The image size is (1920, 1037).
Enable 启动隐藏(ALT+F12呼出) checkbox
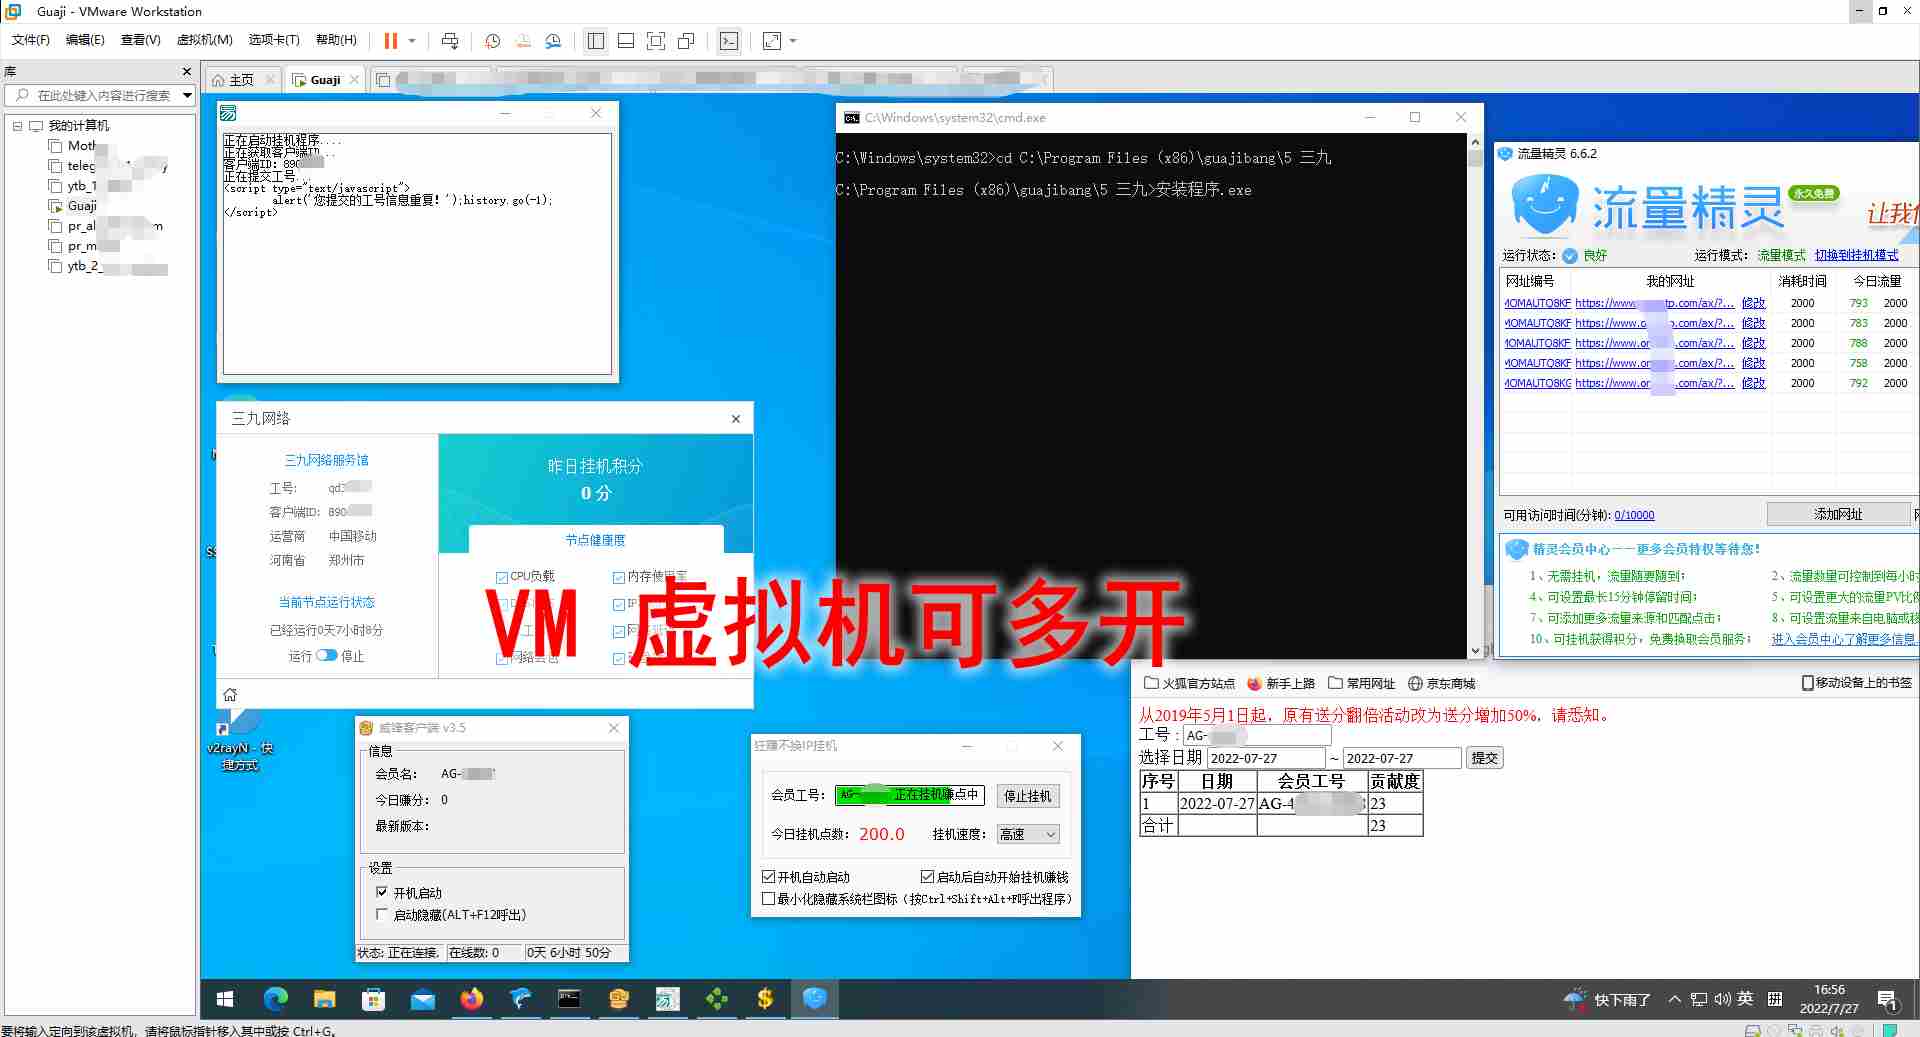[x=381, y=915]
